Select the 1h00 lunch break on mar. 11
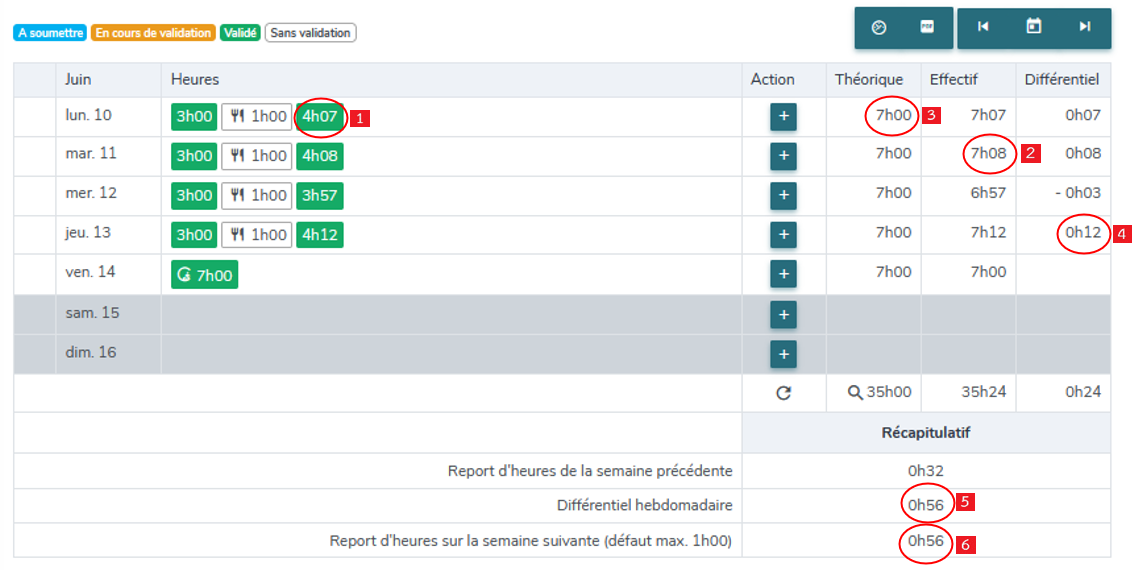 point(256,156)
